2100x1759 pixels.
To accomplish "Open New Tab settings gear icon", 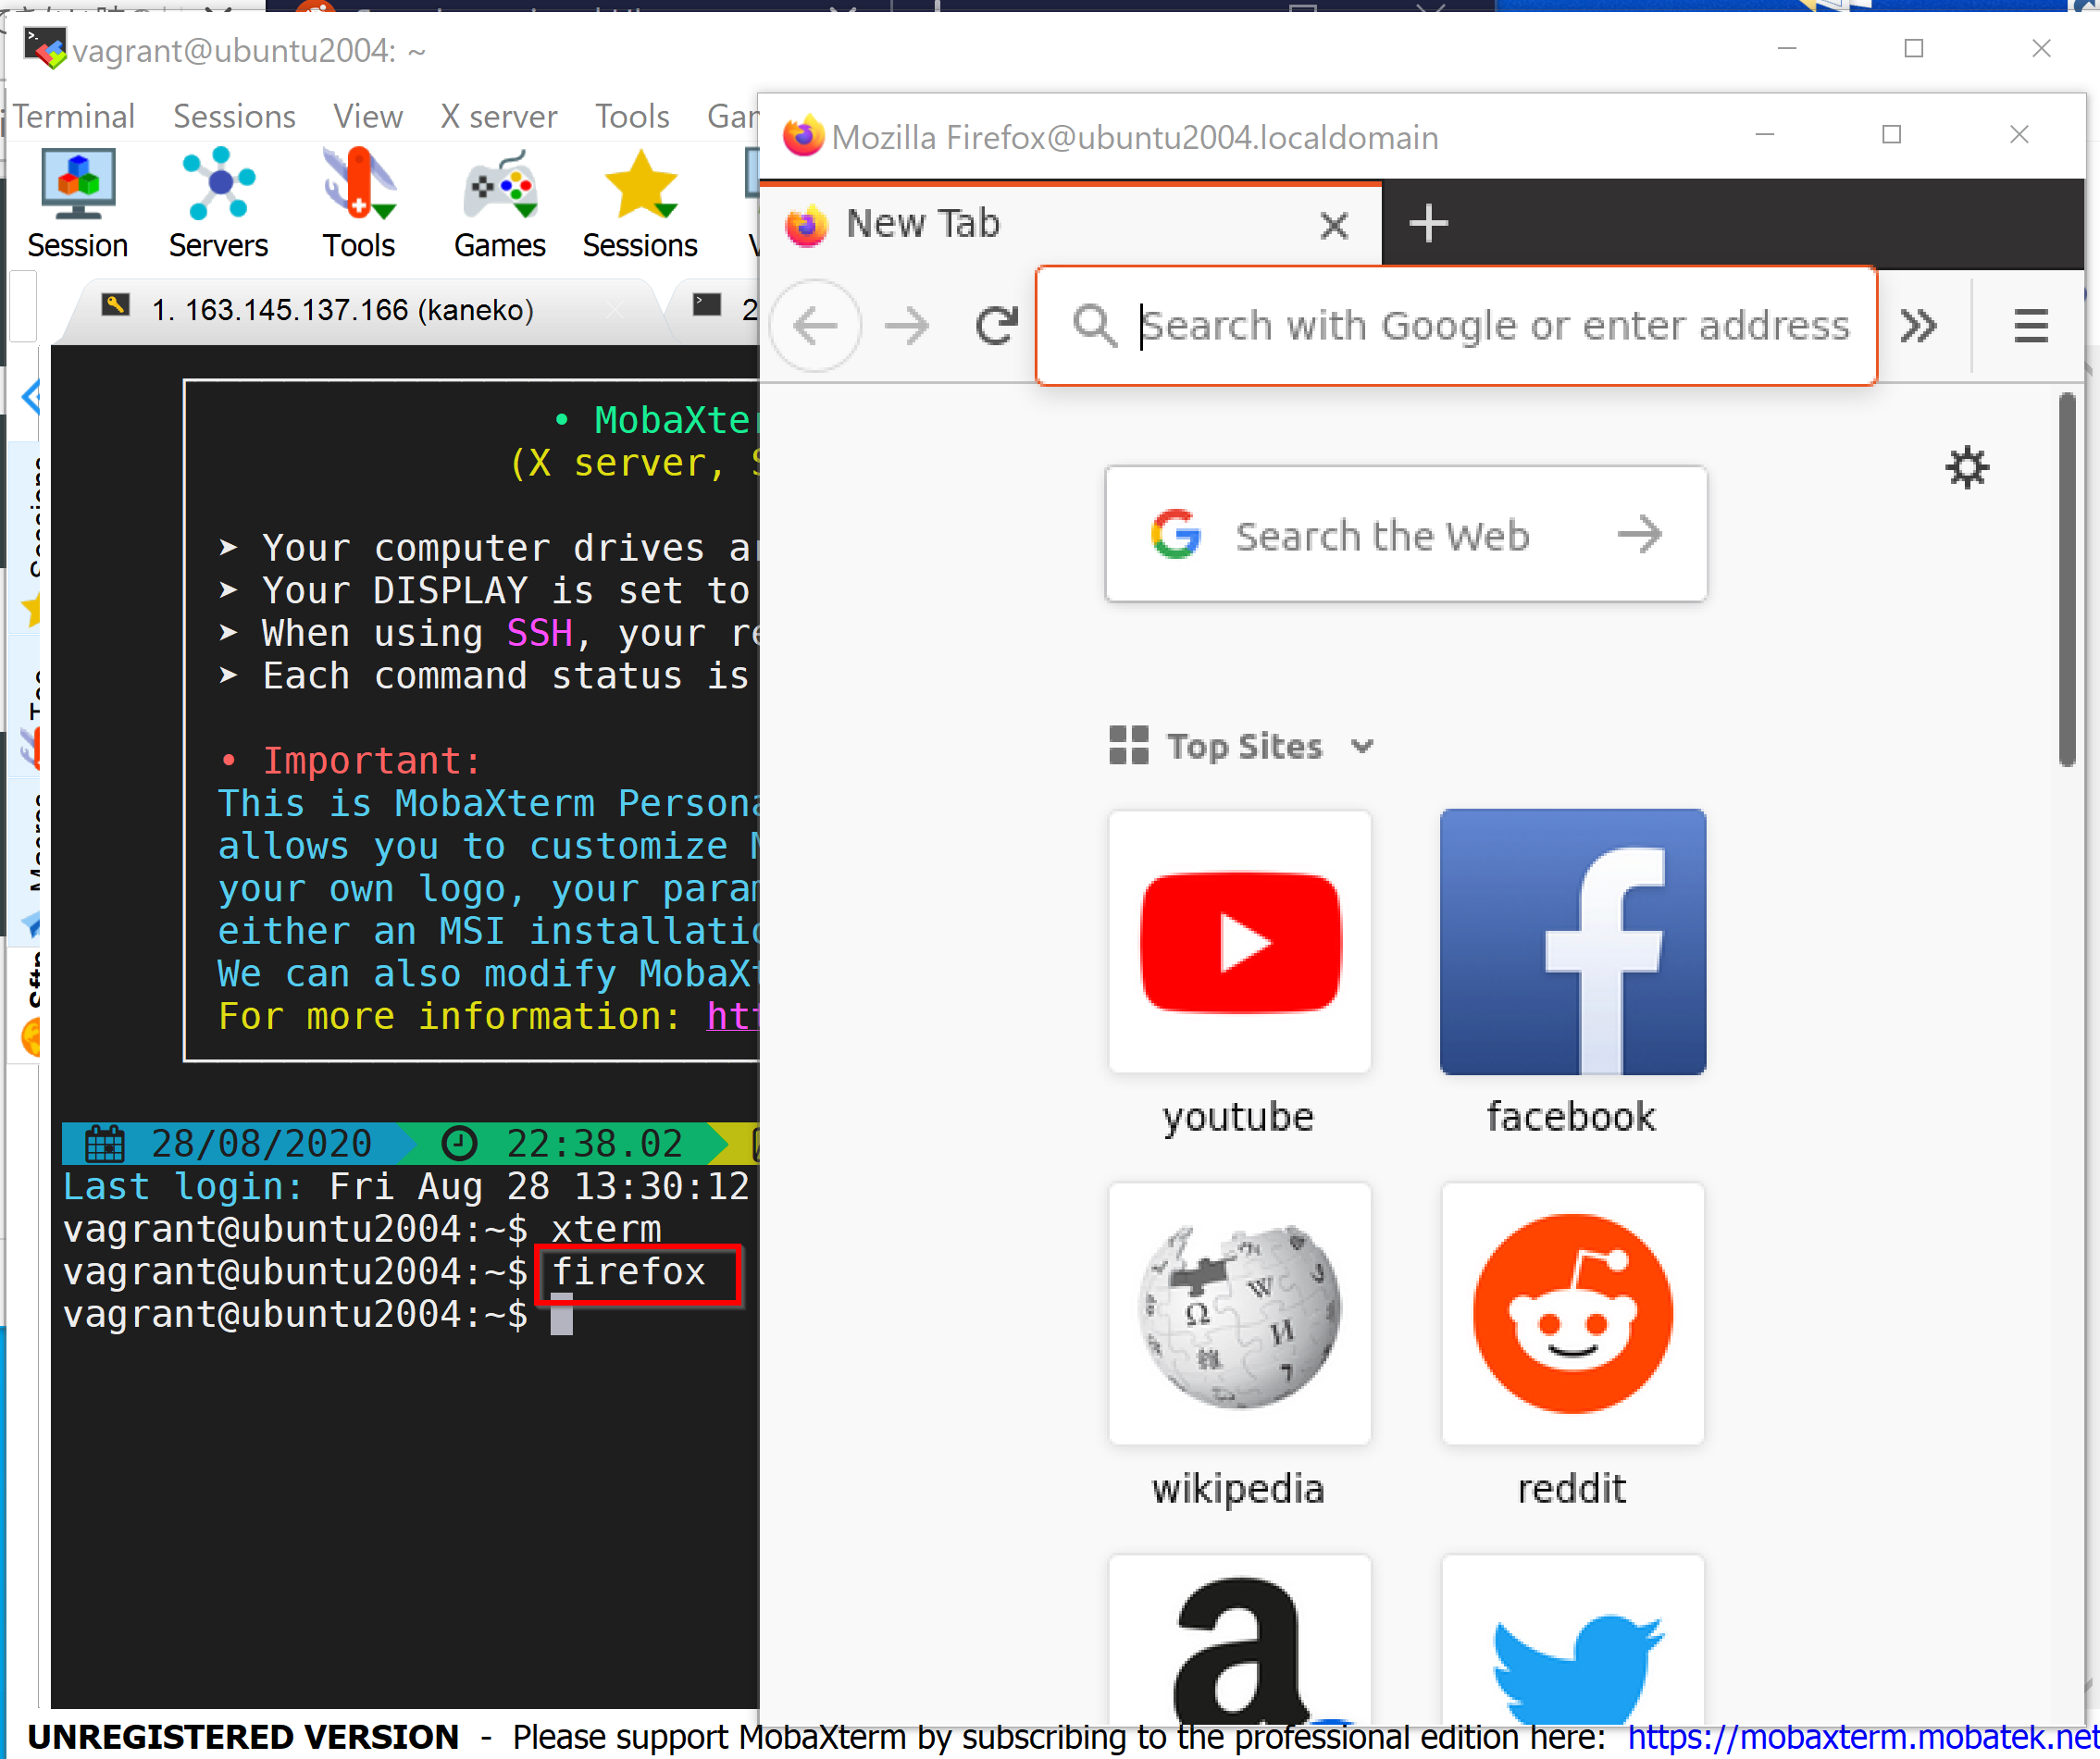I will [1967, 467].
